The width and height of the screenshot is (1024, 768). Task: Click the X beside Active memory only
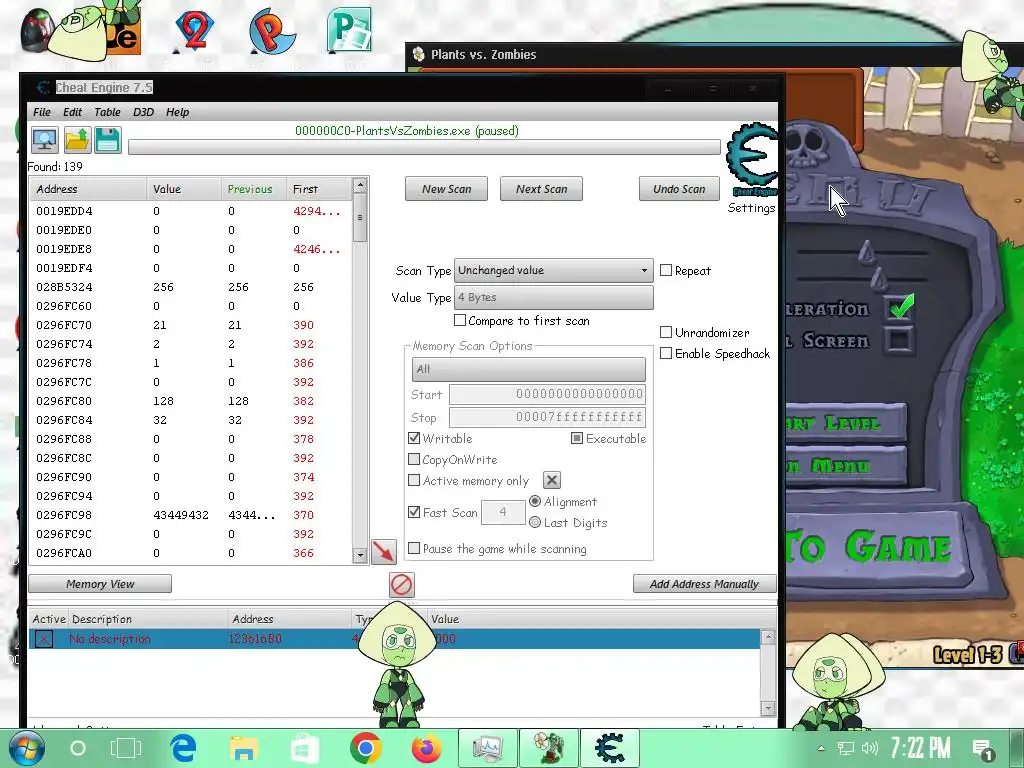552,481
